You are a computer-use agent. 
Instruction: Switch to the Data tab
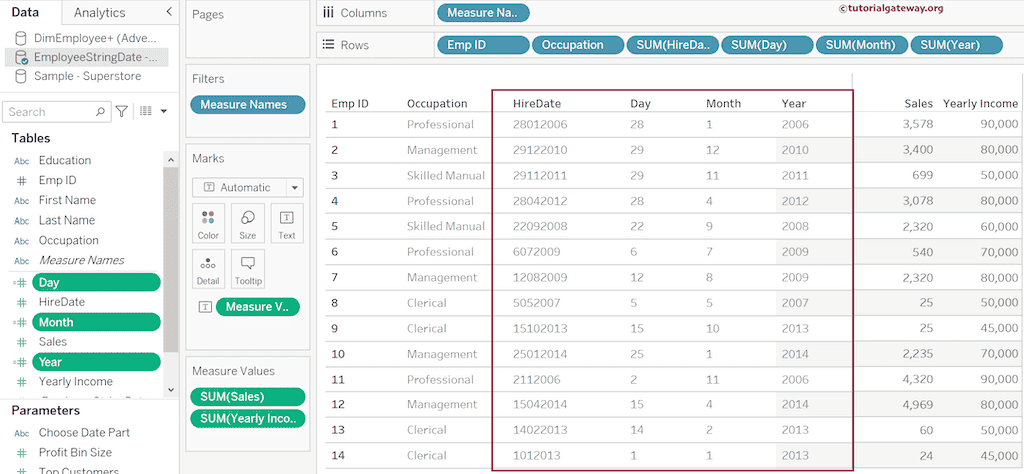pyautogui.click(x=25, y=12)
